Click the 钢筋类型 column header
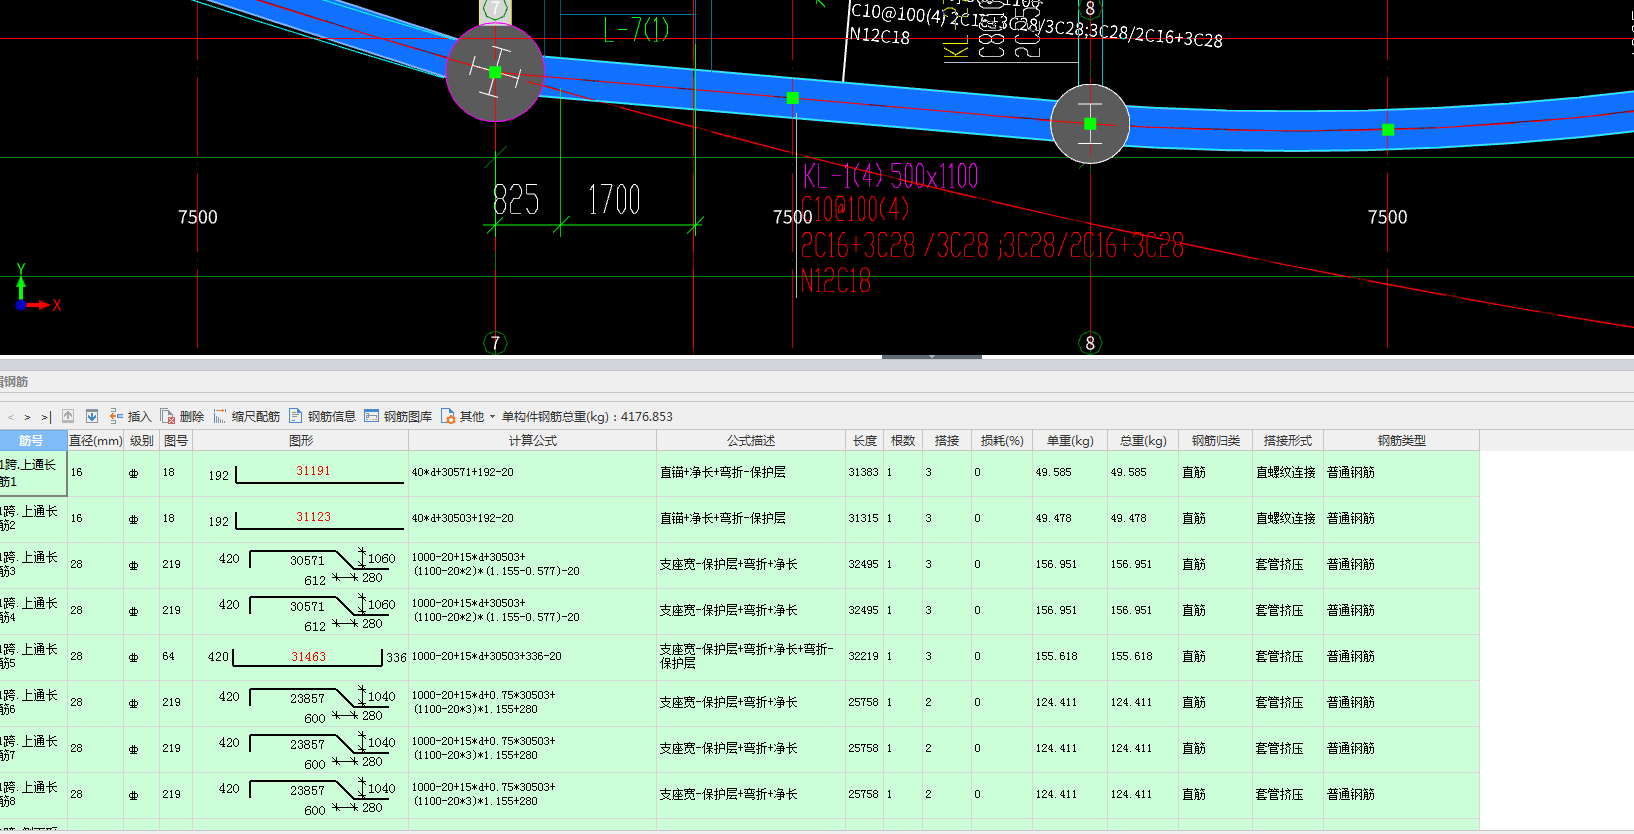Screen dimensions: 1634x834 [x=1402, y=441]
